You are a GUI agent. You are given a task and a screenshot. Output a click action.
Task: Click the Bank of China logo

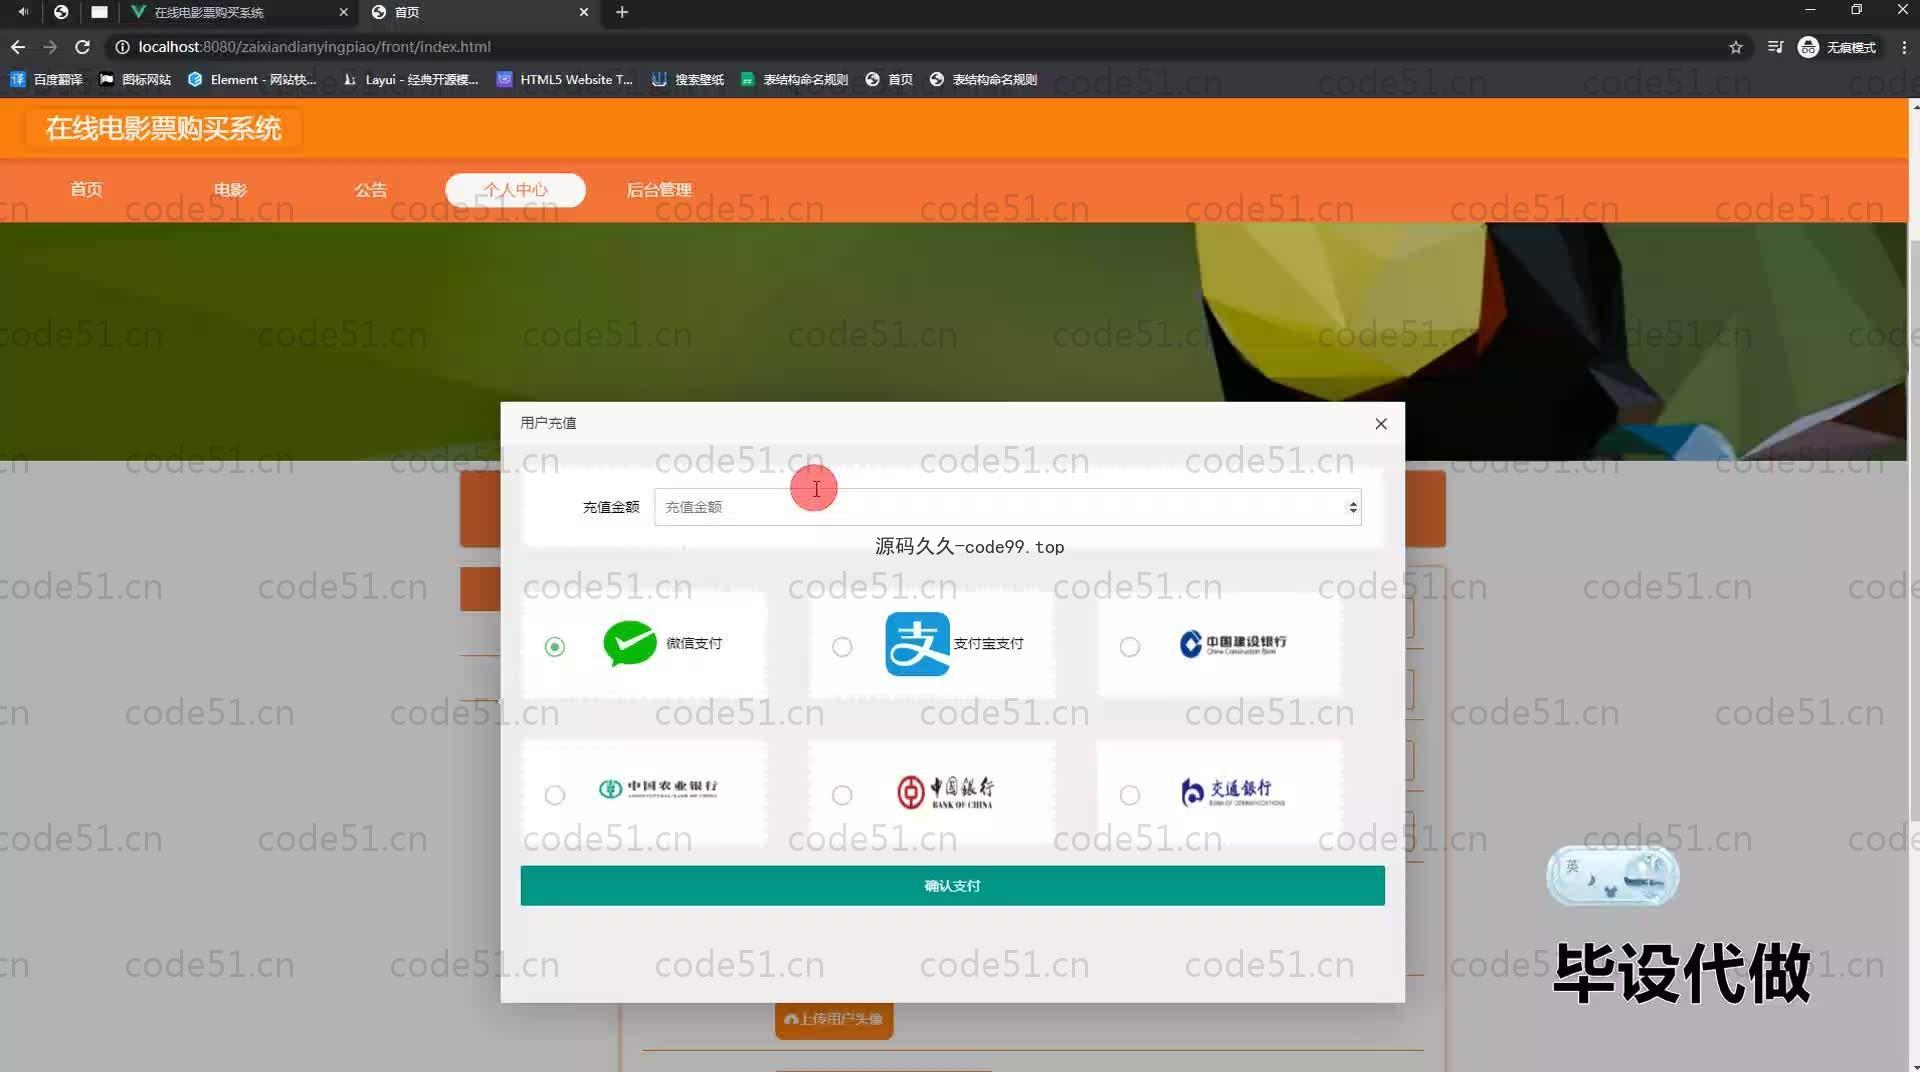[x=945, y=791]
